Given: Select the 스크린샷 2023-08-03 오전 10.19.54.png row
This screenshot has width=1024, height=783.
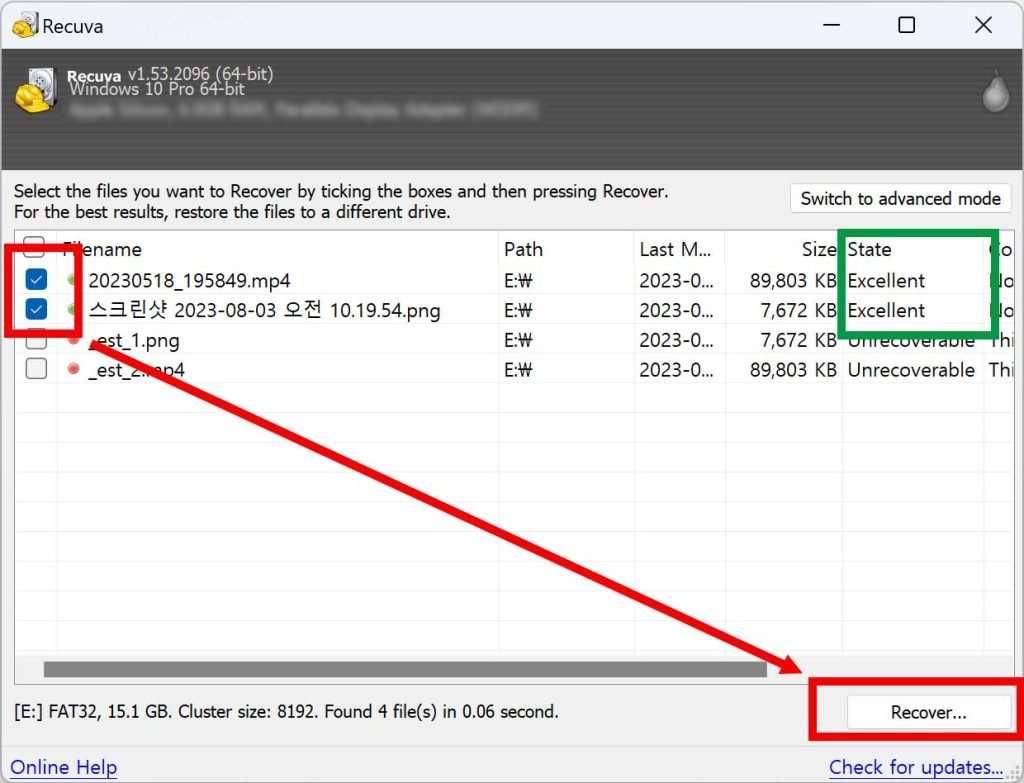Looking at the screenshot, I should click(515, 310).
